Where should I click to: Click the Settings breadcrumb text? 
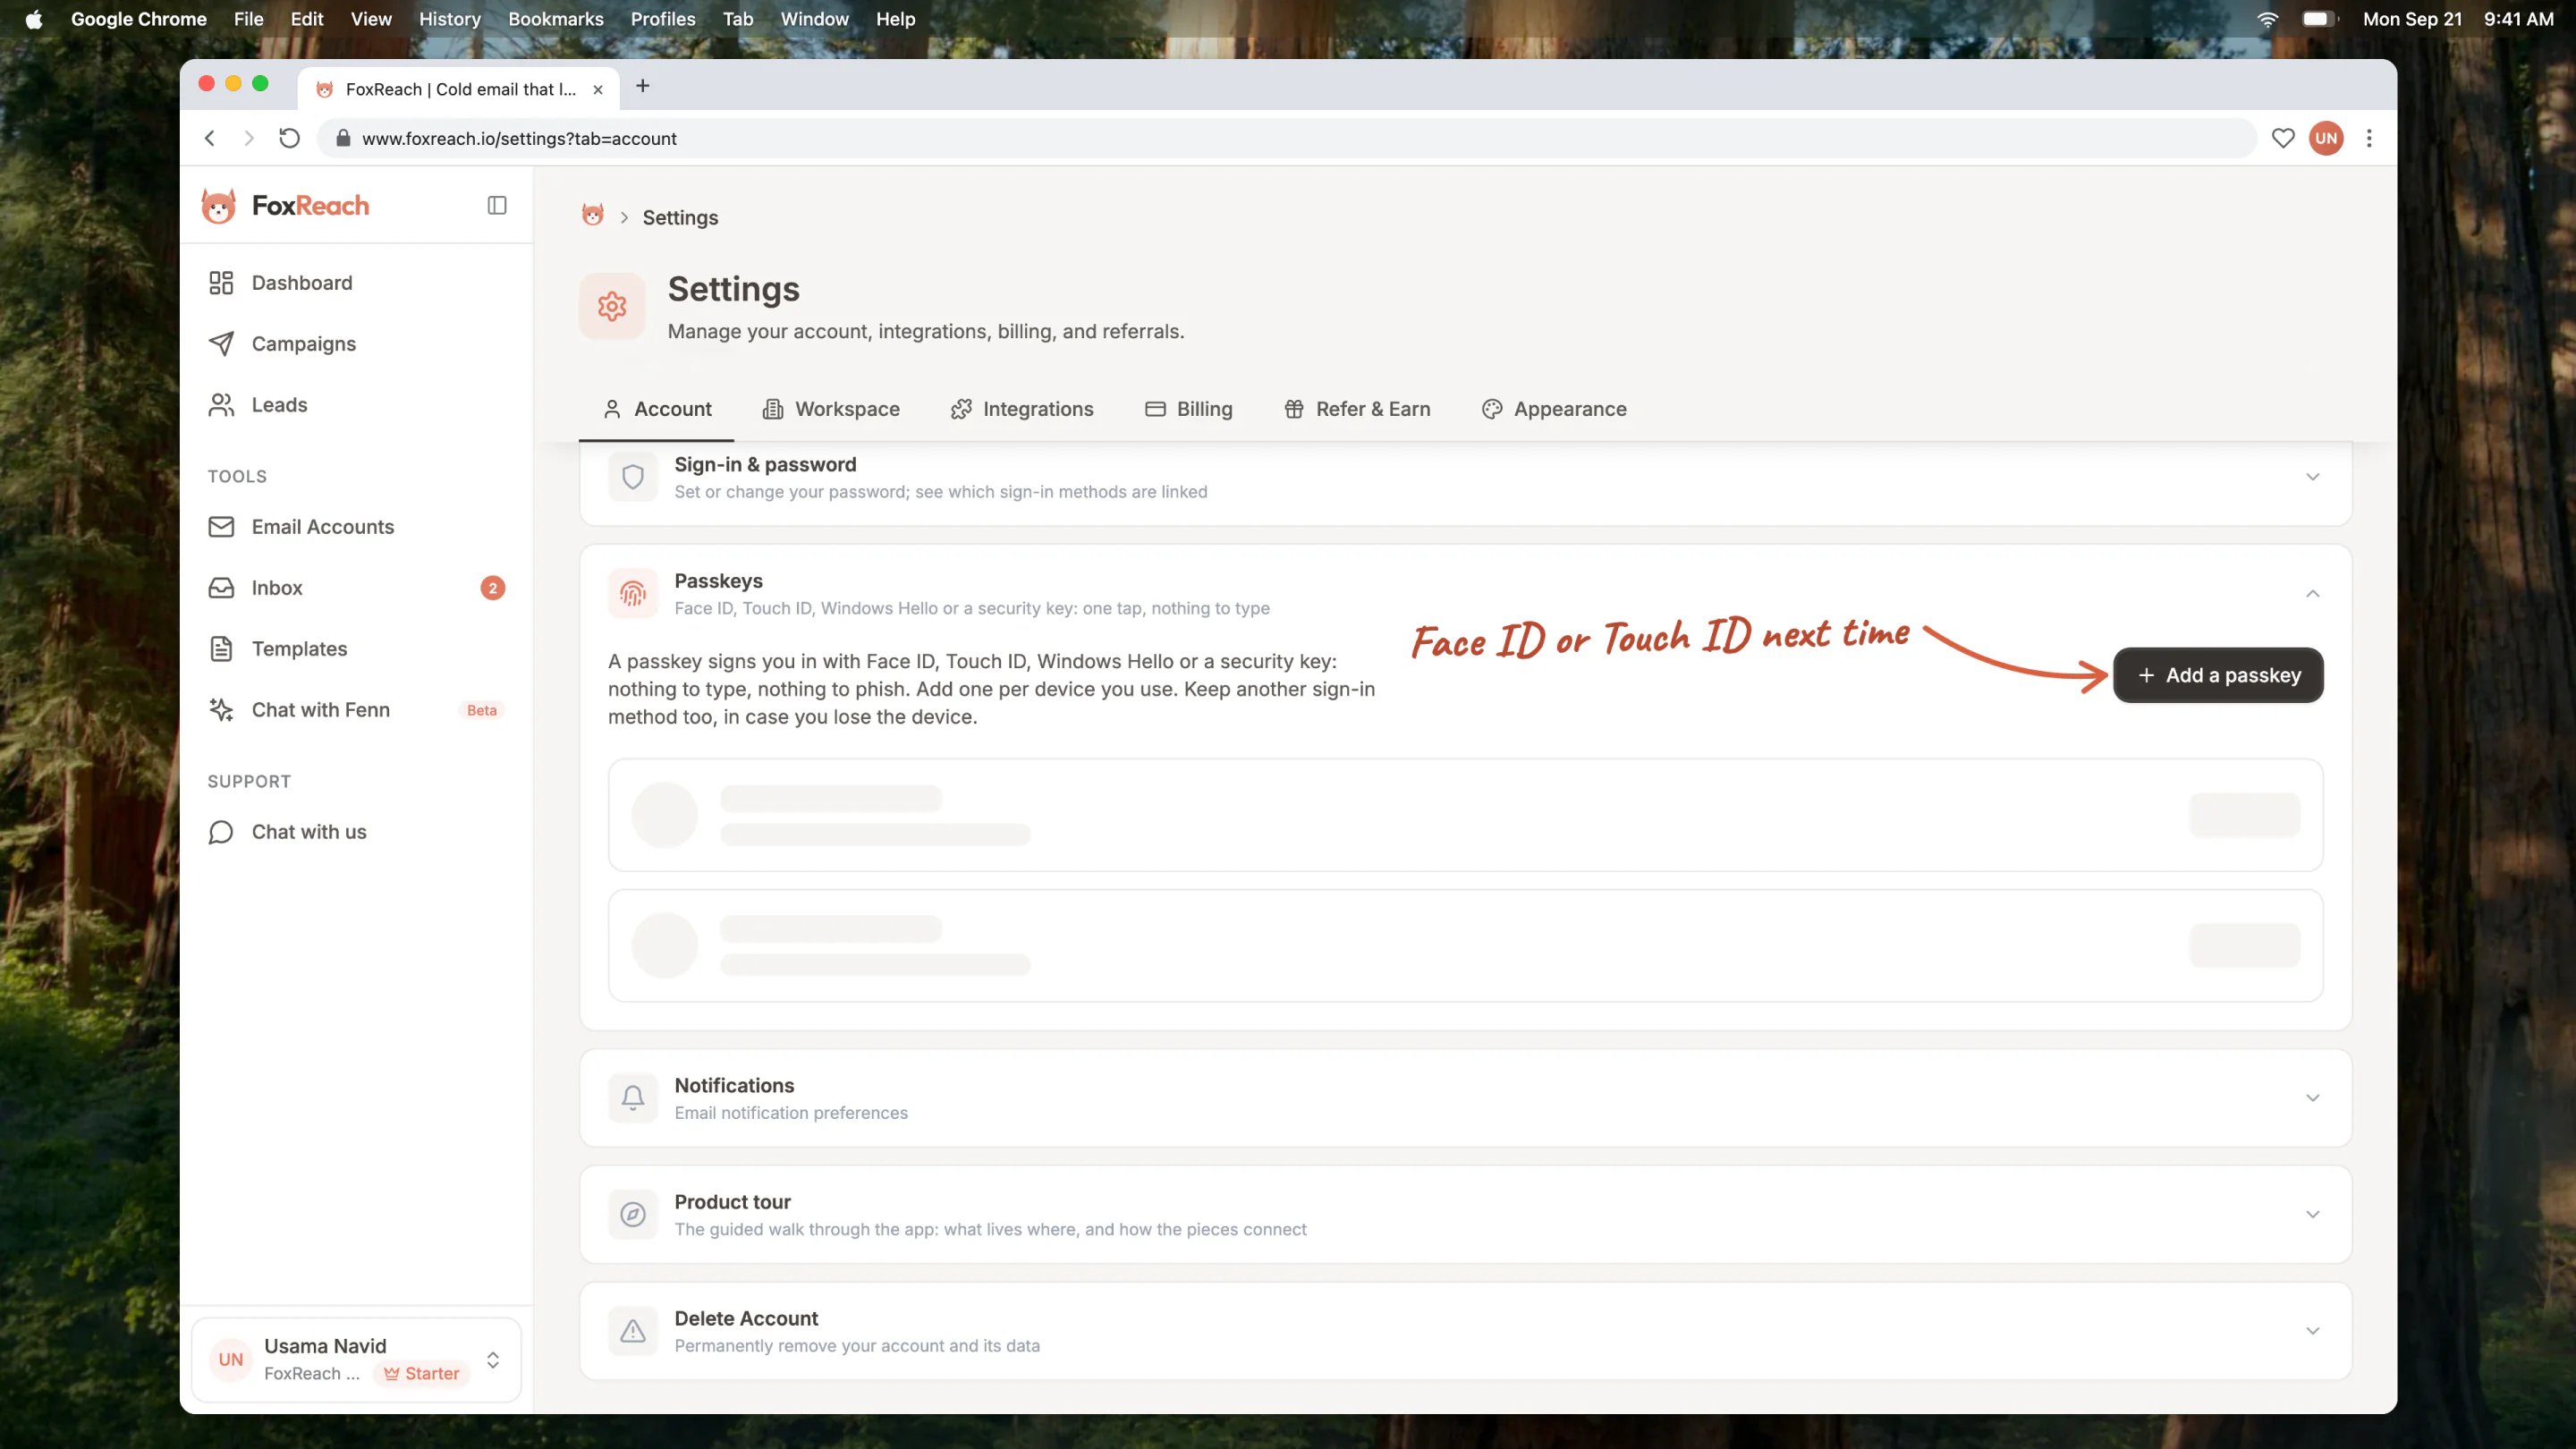(x=680, y=218)
